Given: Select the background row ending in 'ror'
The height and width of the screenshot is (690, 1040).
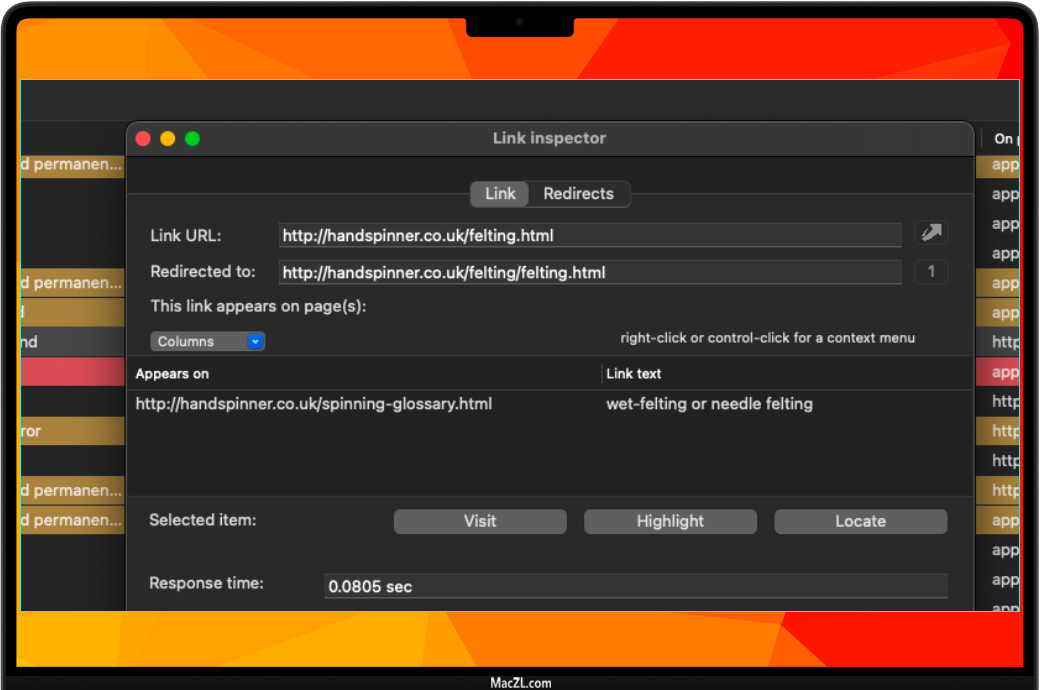Looking at the screenshot, I should tap(72, 432).
